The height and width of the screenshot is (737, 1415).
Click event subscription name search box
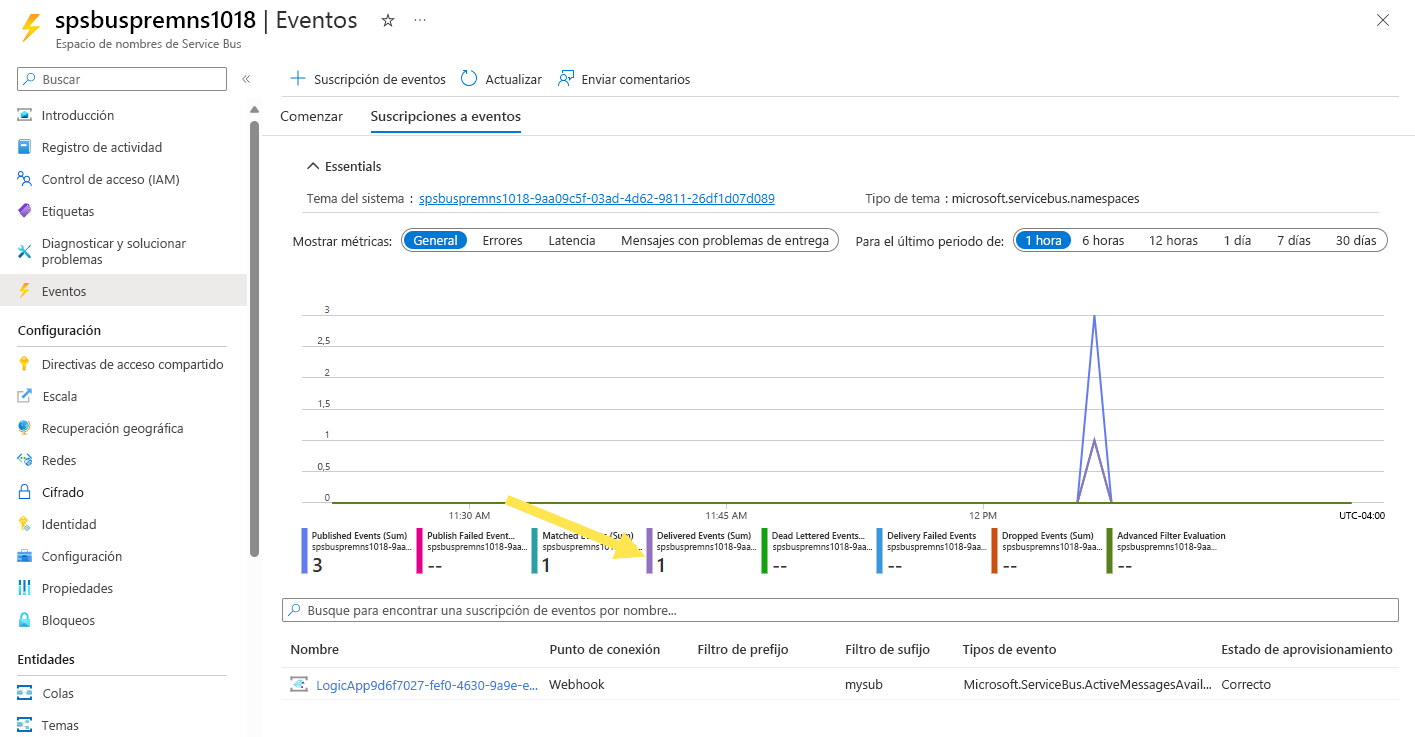(840, 610)
